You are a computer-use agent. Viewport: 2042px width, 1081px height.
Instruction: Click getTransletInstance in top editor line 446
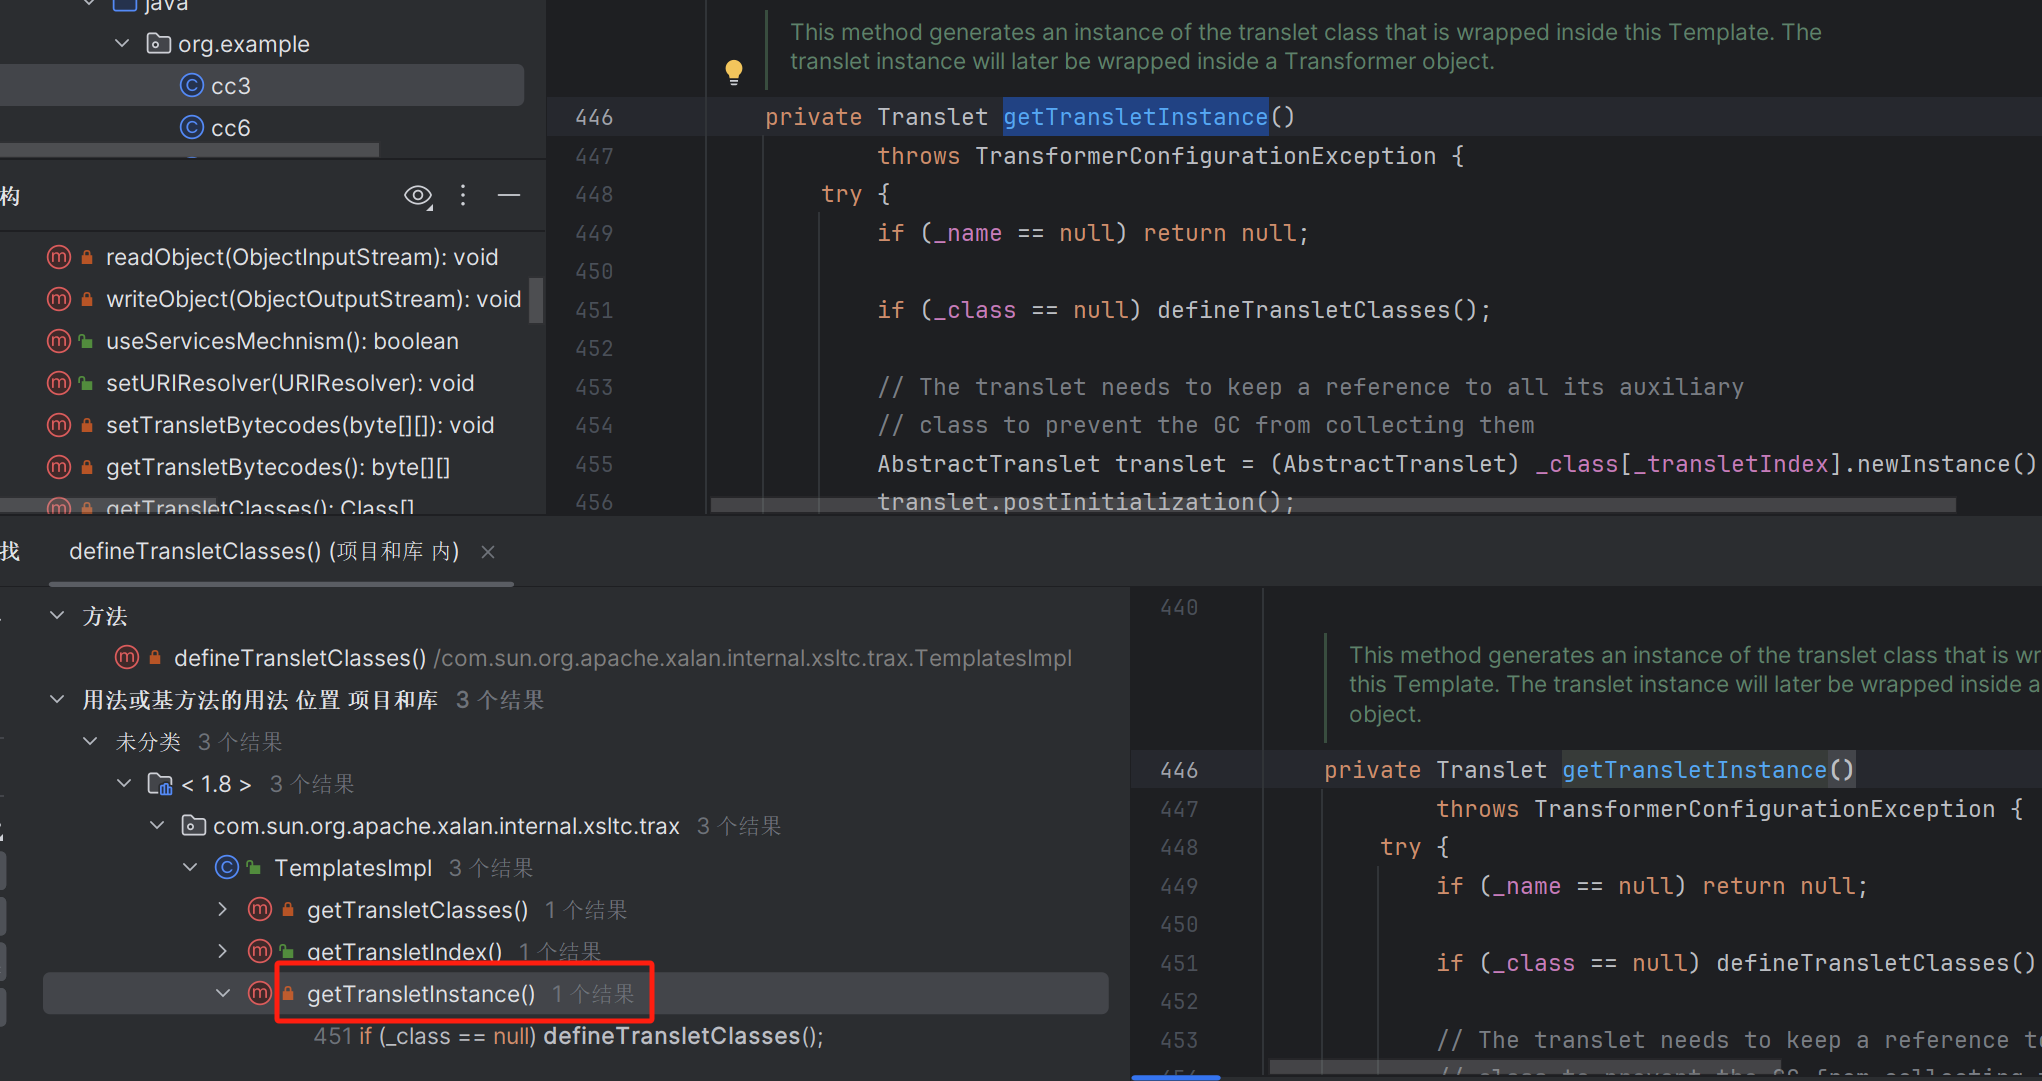point(1135,117)
